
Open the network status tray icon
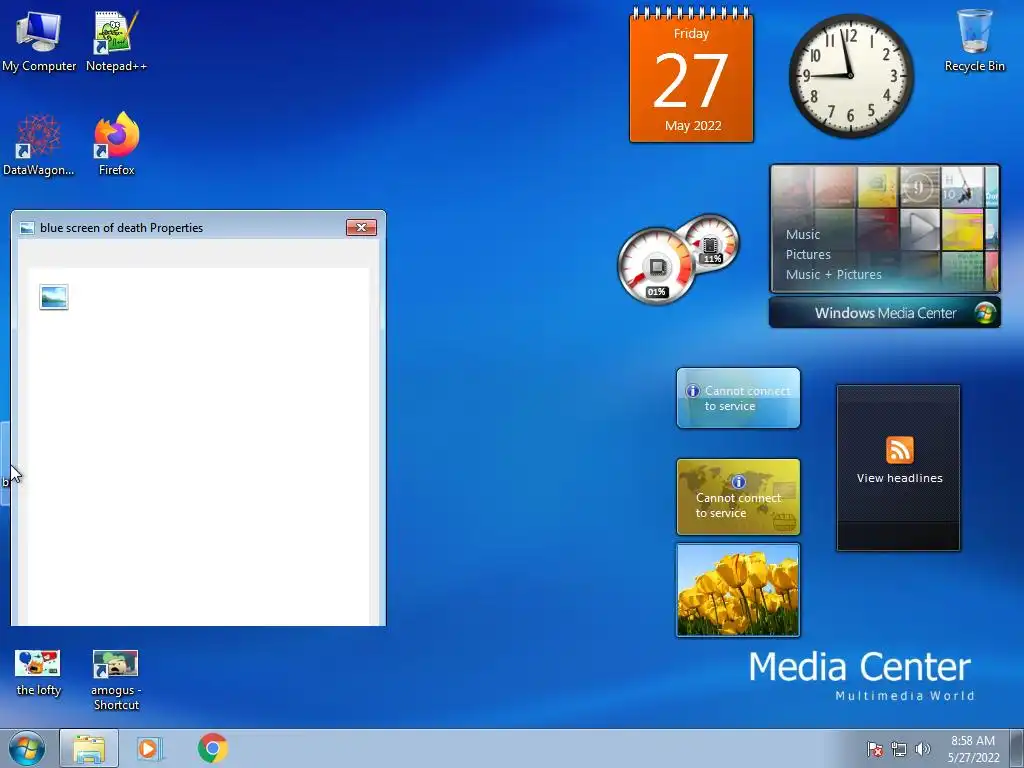[x=899, y=749]
